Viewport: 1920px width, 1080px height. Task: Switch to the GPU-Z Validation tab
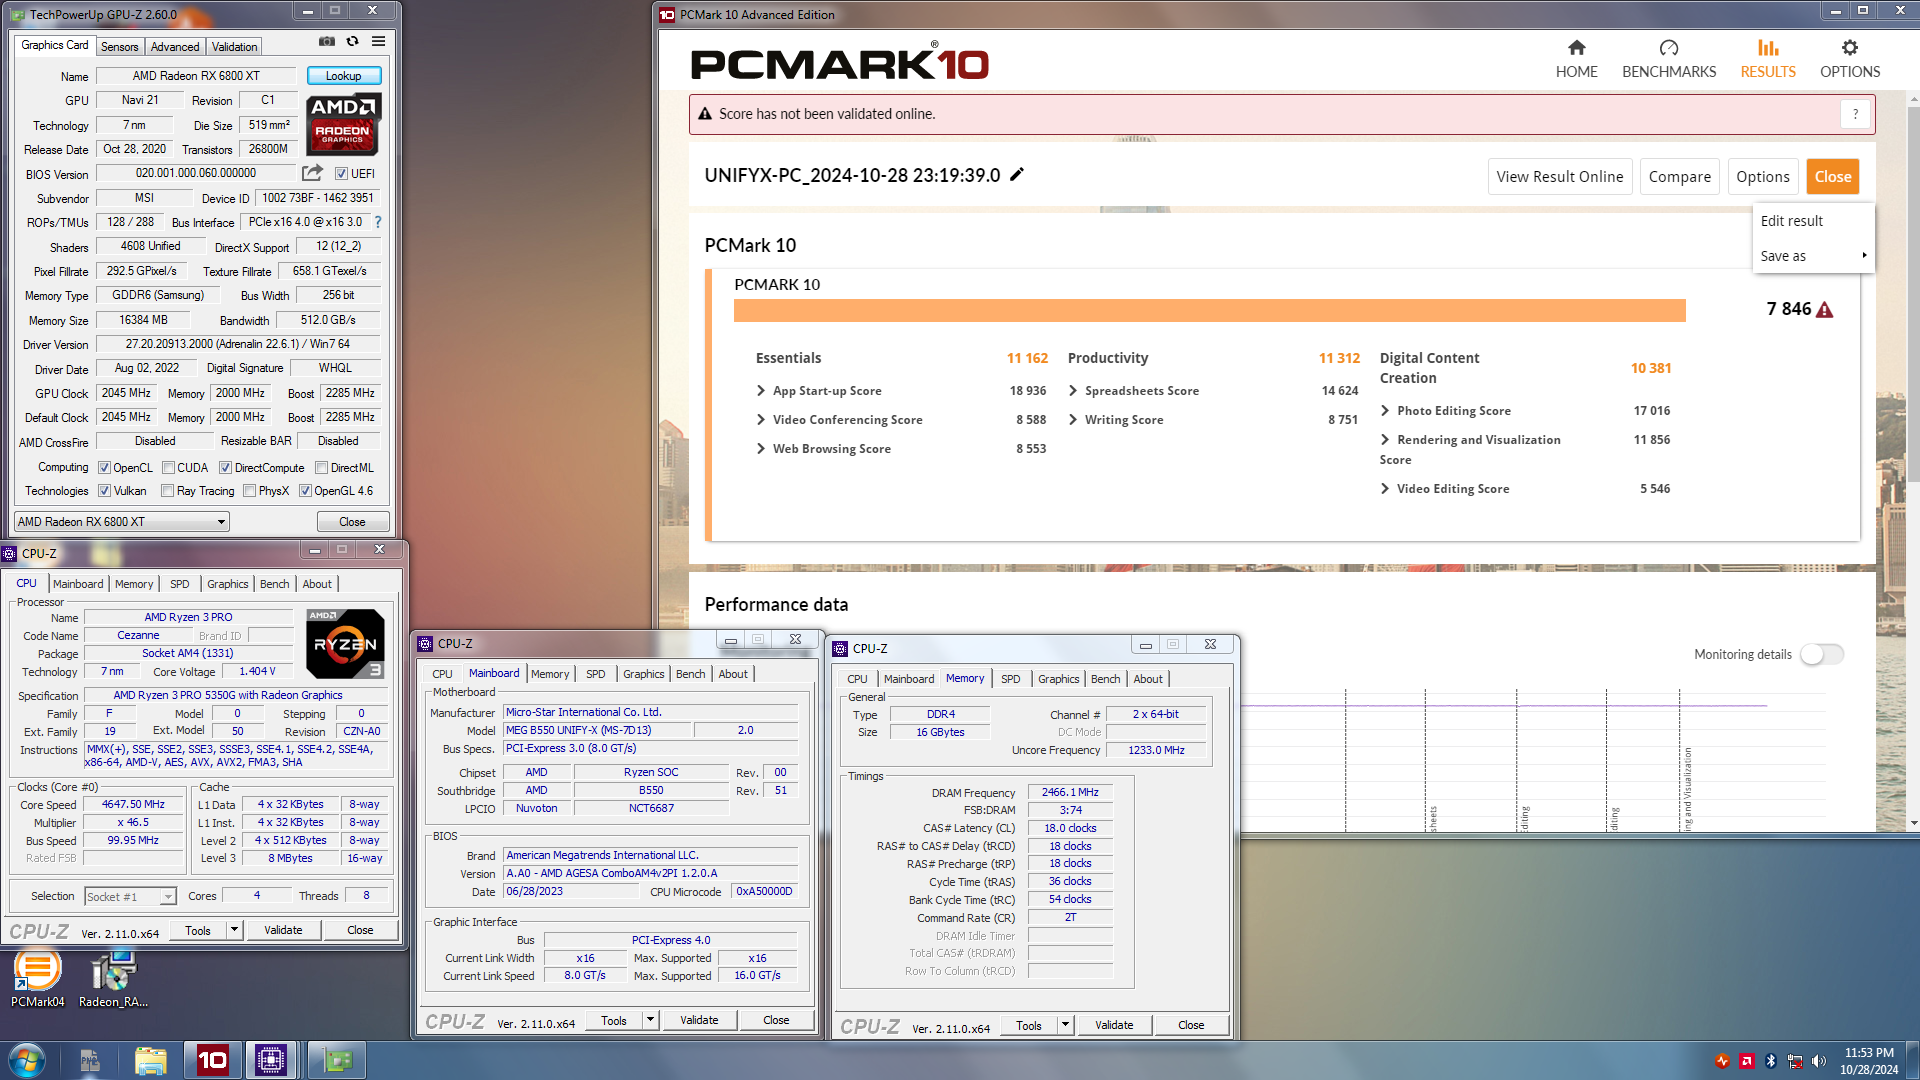235,47
